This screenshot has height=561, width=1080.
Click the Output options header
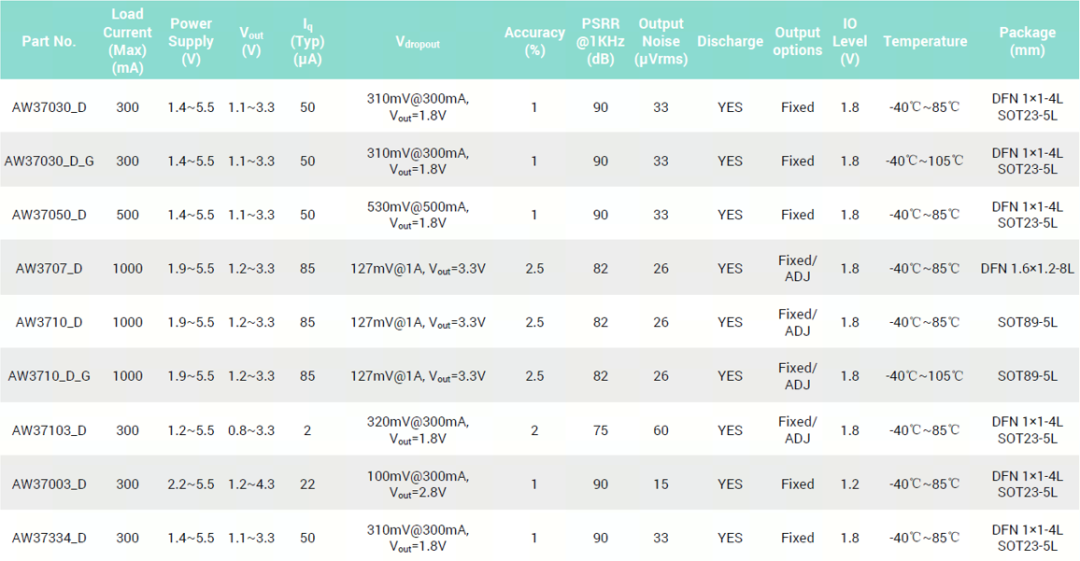click(798, 41)
